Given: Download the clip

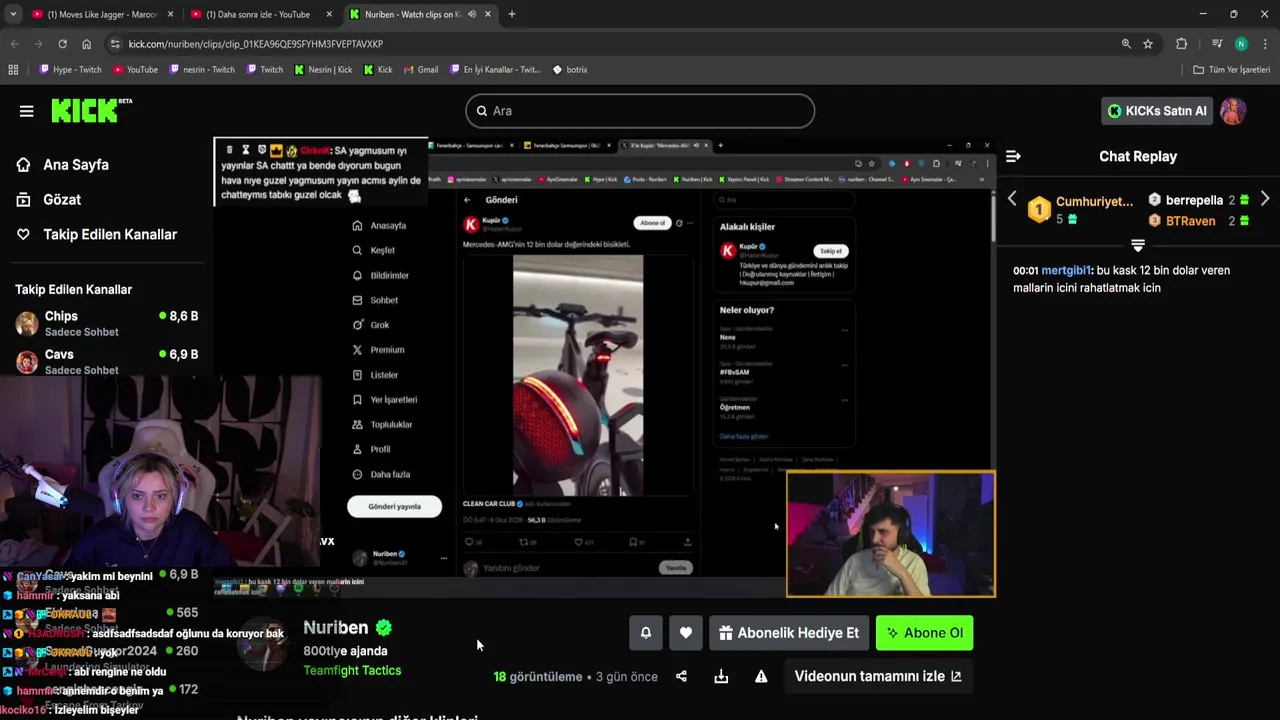Looking at the screenshot, I should [721, 677].
